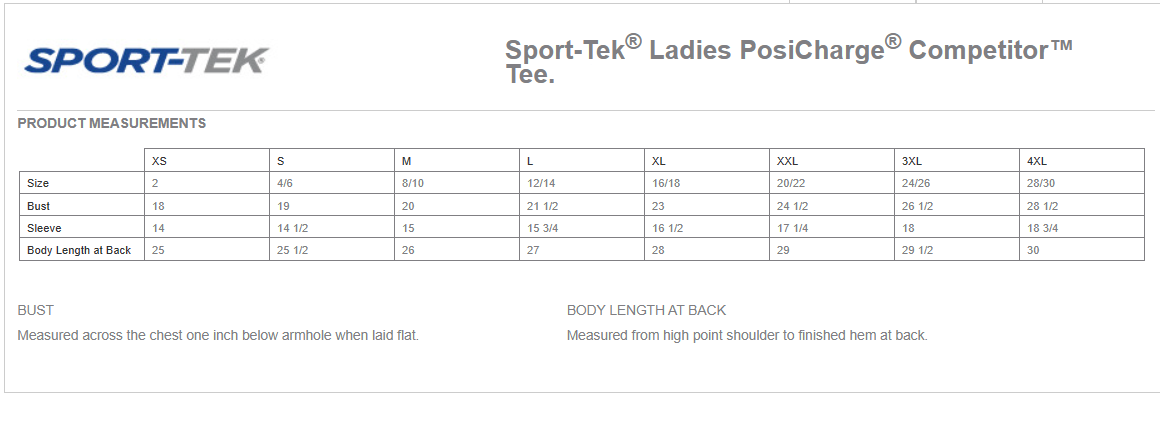Select the 3XL column header

[912, 161]
